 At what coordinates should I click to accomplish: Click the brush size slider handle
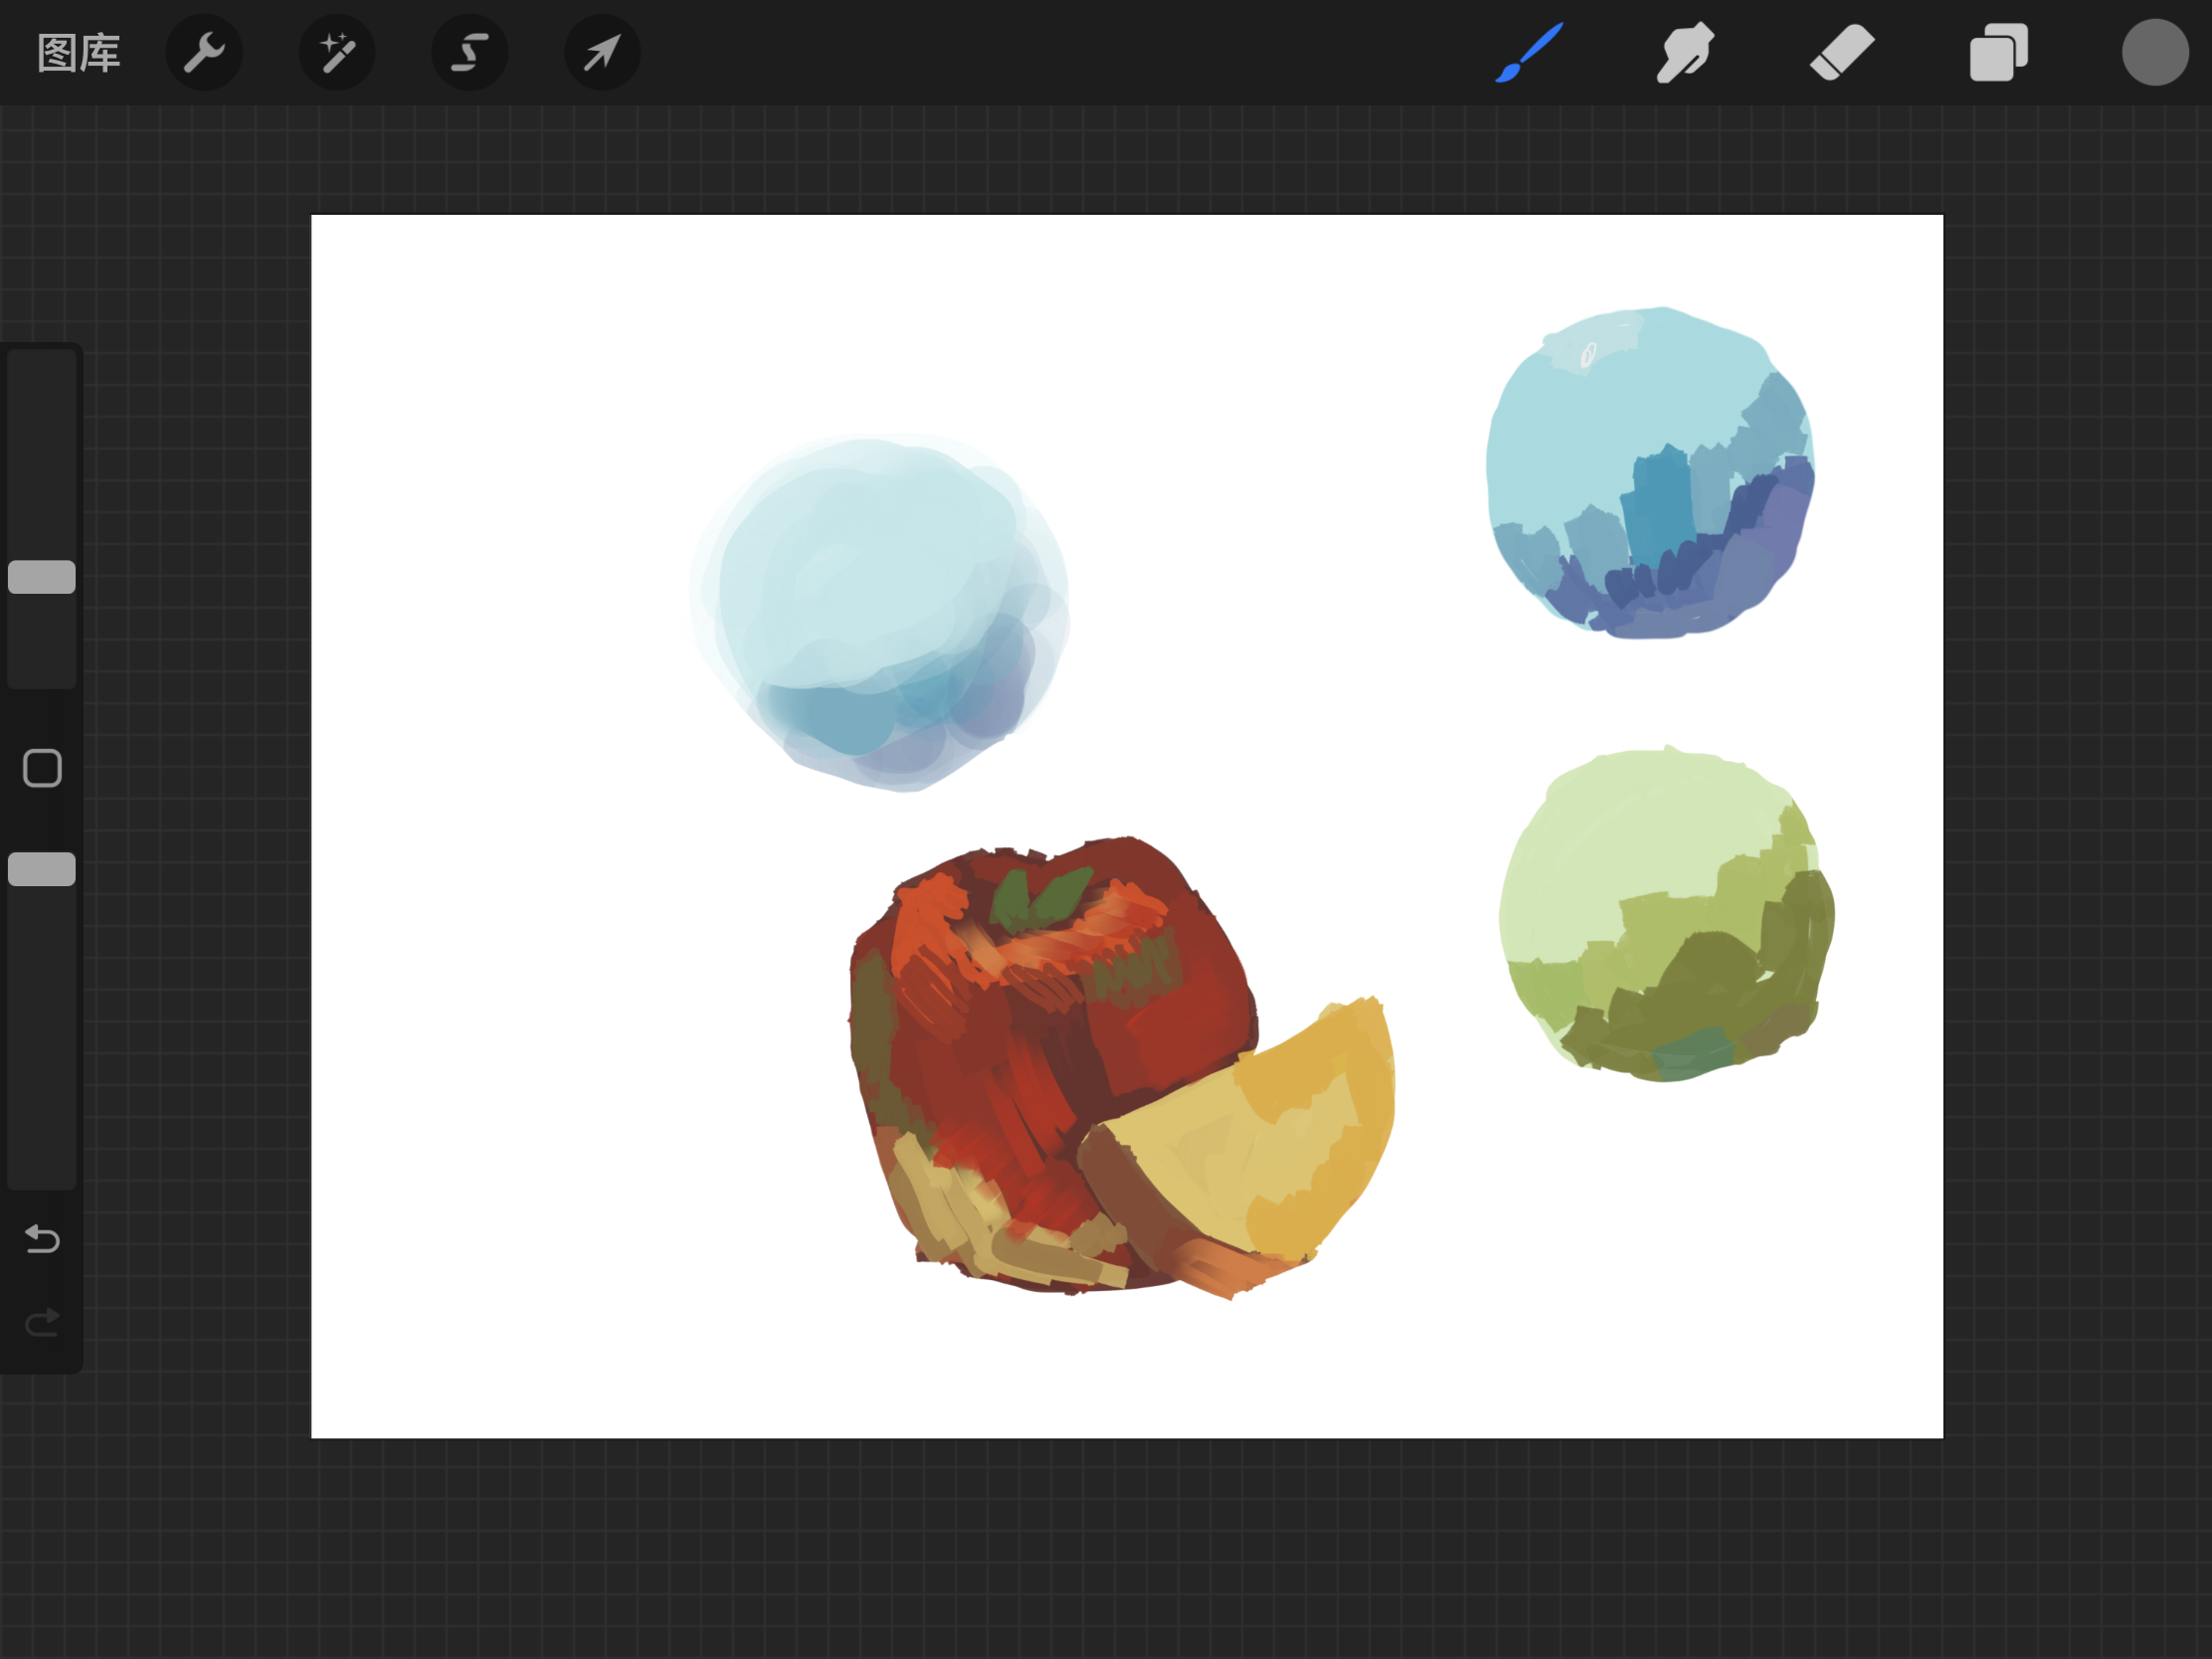pos(42,577)
